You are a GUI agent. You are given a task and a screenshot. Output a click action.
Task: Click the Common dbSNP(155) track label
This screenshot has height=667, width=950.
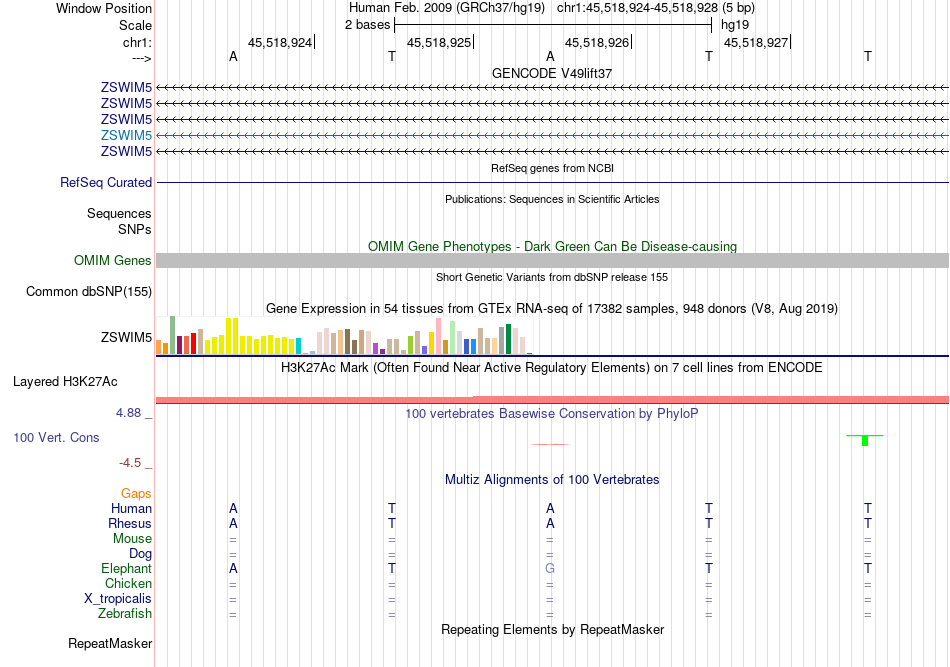(x=88, y=291)
